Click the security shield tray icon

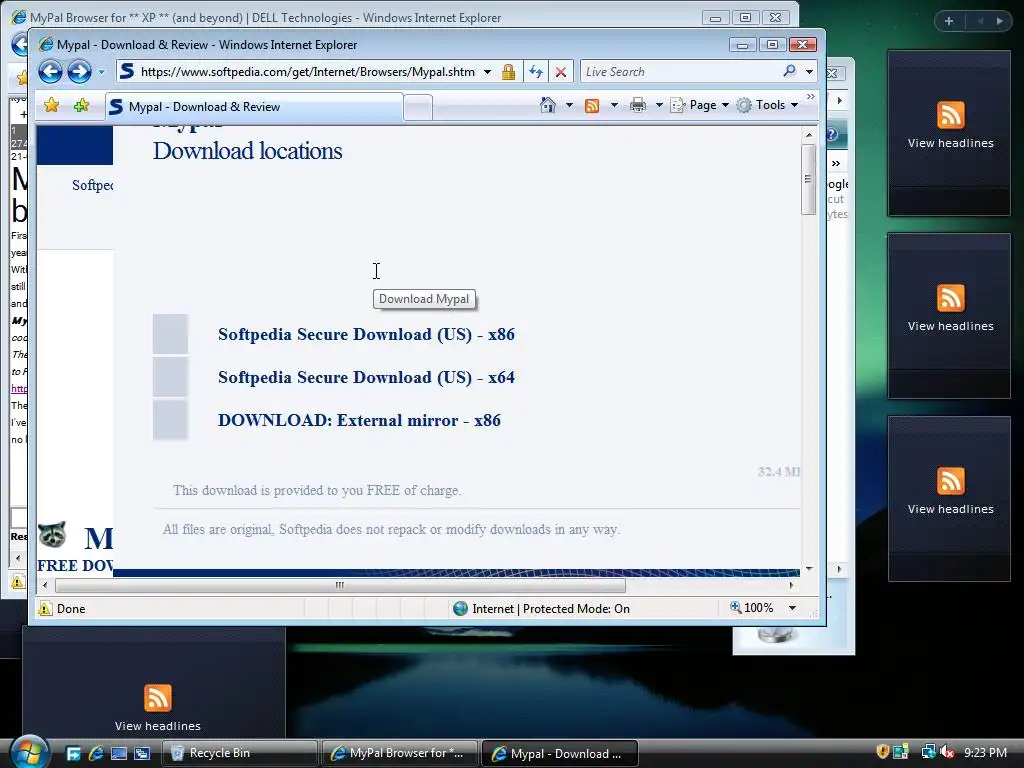[882, 752]
